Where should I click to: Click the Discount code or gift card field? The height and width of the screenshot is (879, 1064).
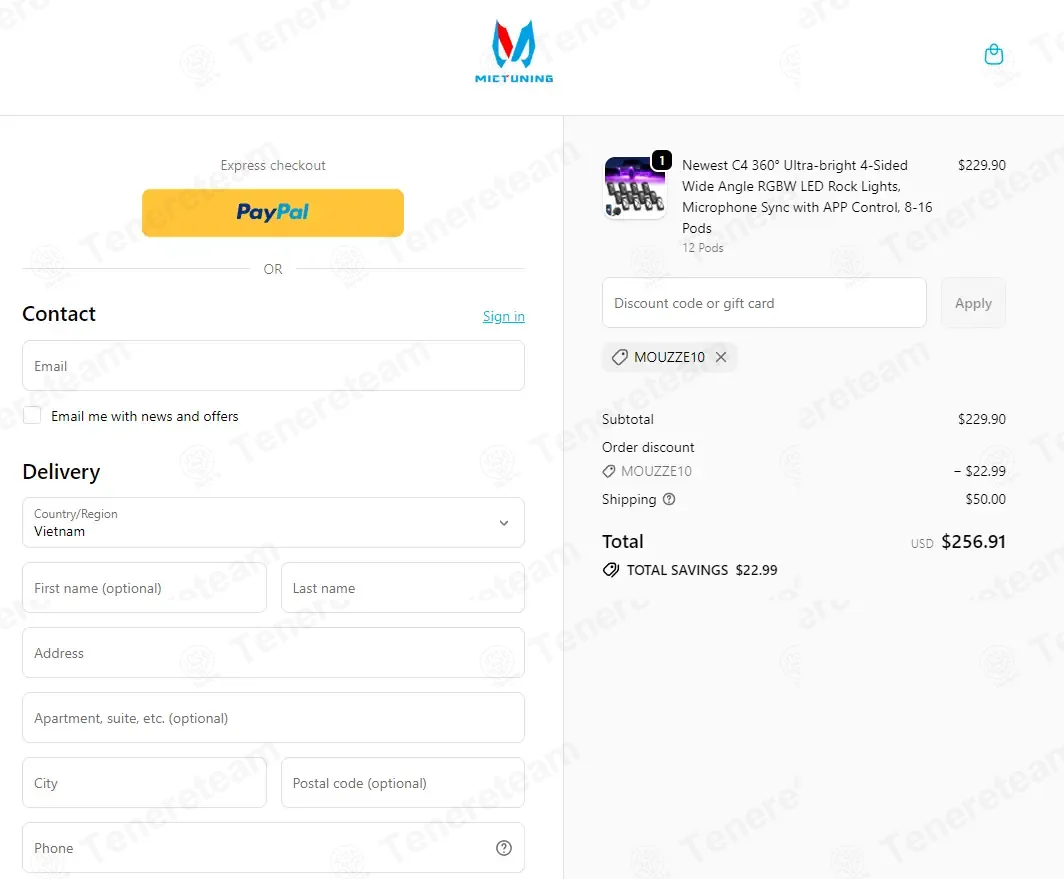pos(764,303)
